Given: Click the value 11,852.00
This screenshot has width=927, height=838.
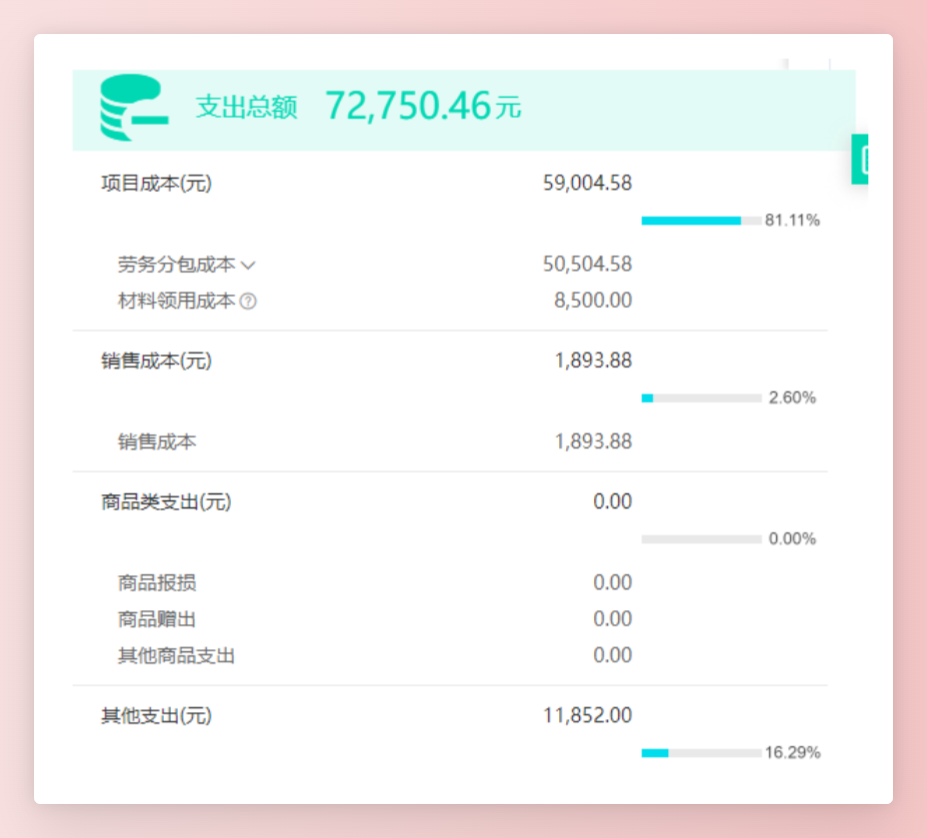Looking at the screenshot, I should tap(587, 716).
